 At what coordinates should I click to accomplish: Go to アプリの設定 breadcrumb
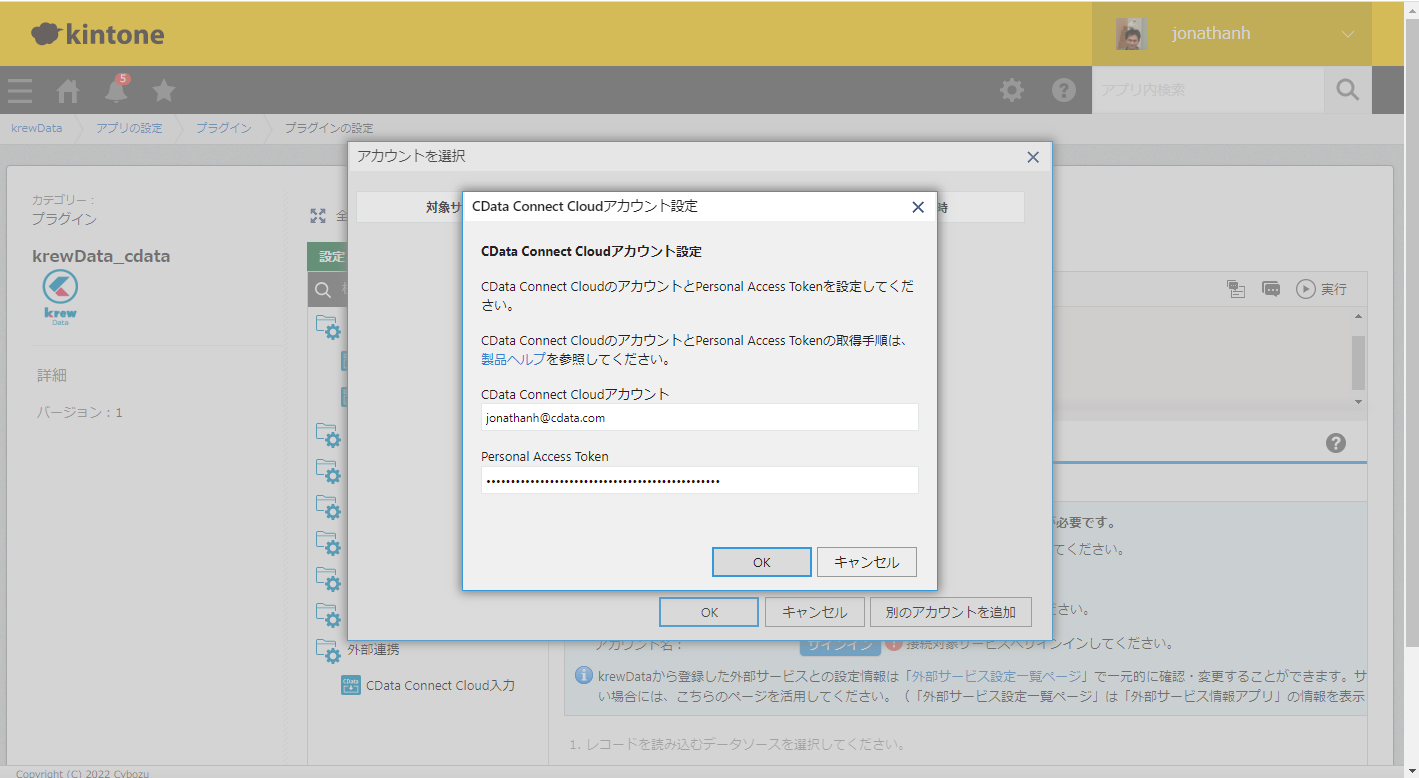[129, 128]
